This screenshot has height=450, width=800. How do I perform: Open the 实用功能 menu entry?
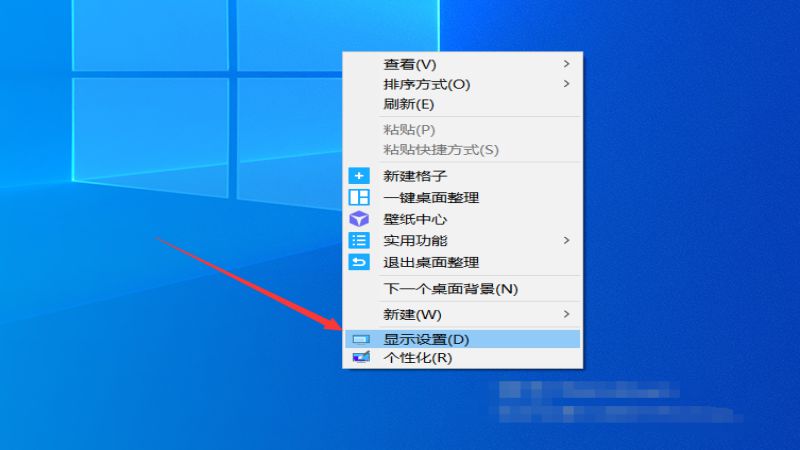pyautogui.click(x=463, y=240)
